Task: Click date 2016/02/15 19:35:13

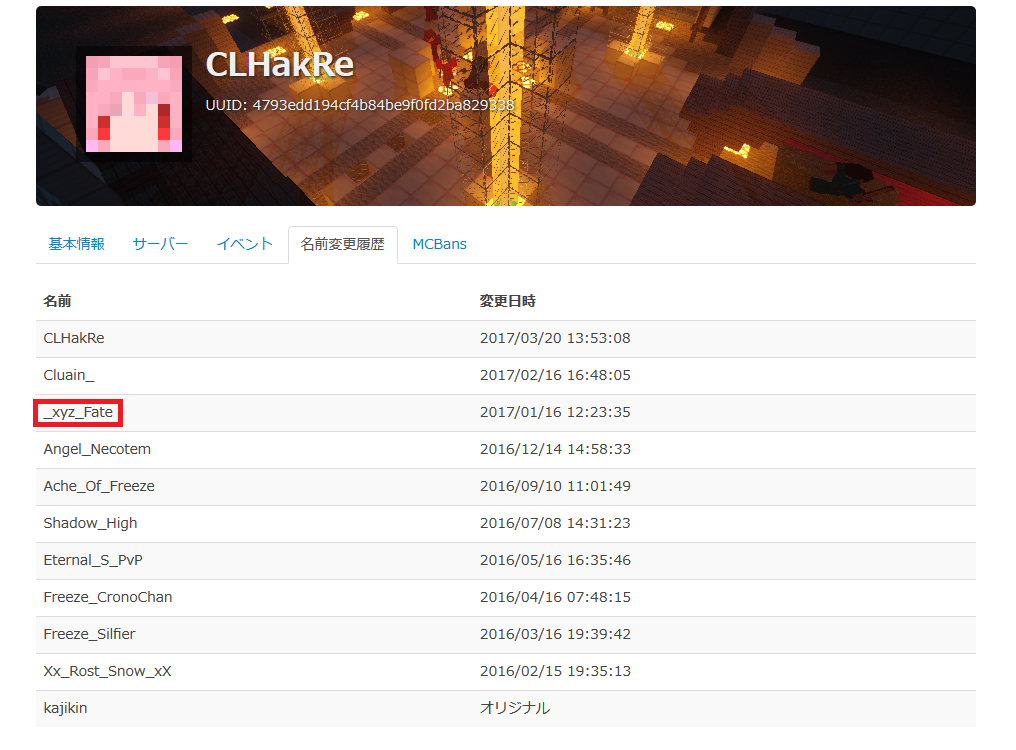Action: click(x=555, y=671)
